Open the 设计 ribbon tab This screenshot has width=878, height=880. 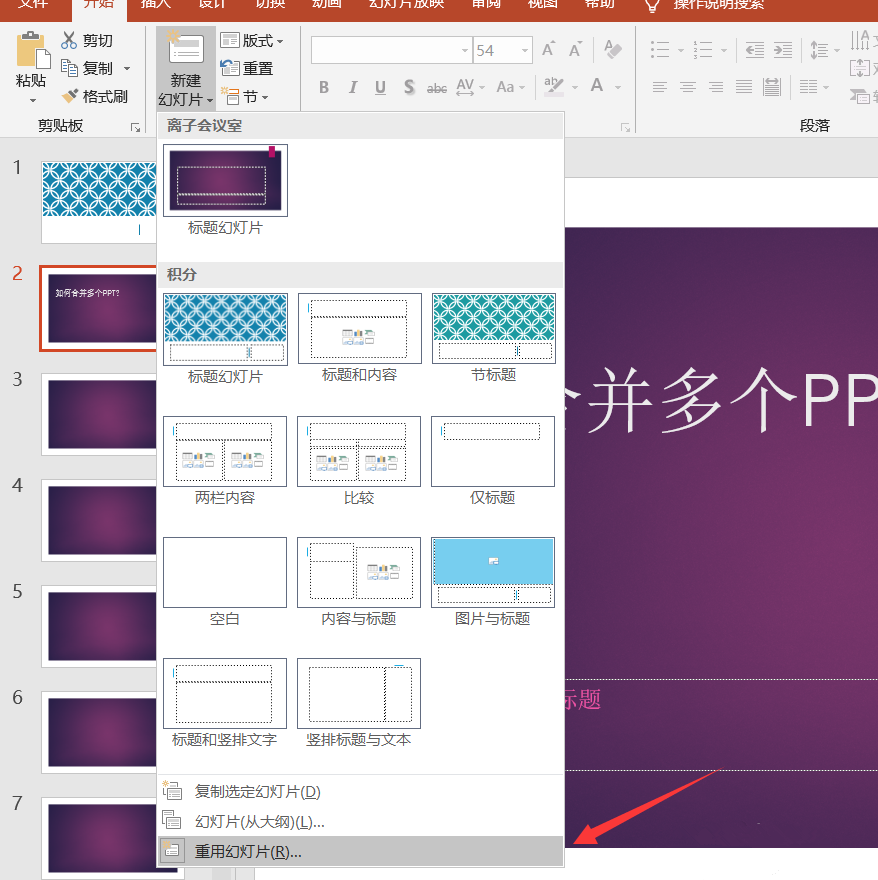coord(211,6)
